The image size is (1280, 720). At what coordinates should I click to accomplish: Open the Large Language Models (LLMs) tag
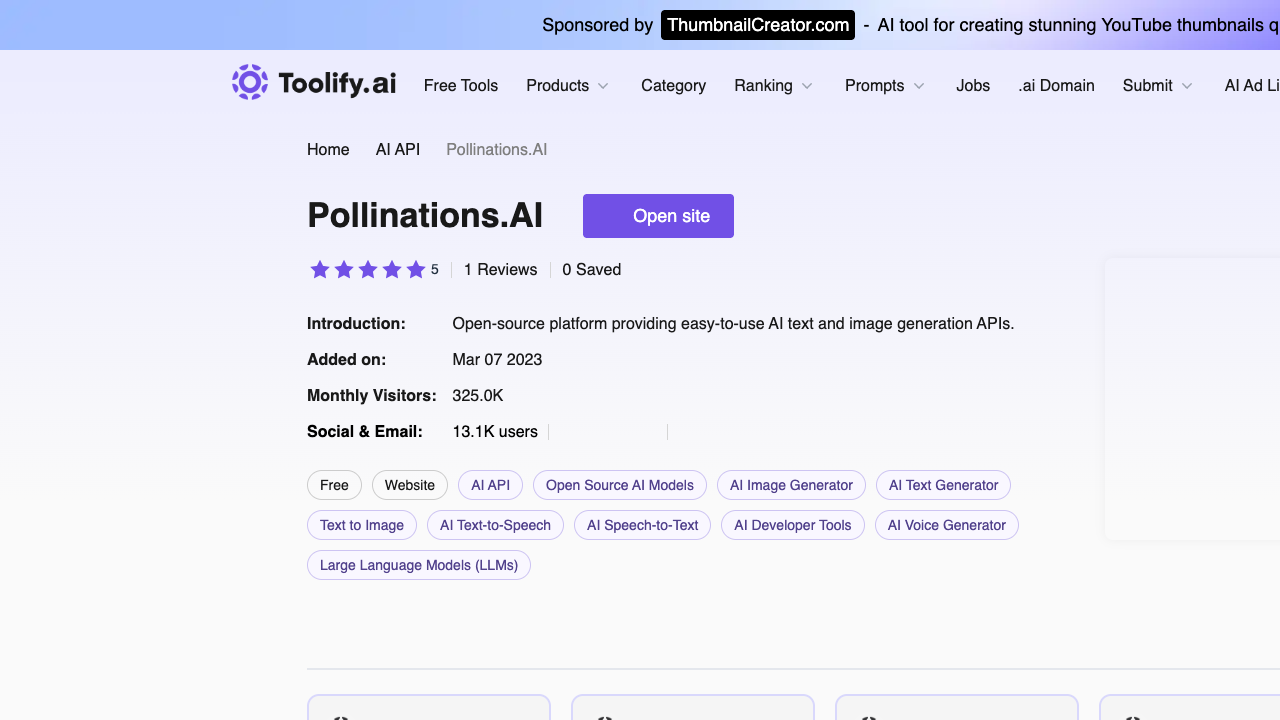coord(419,565)
